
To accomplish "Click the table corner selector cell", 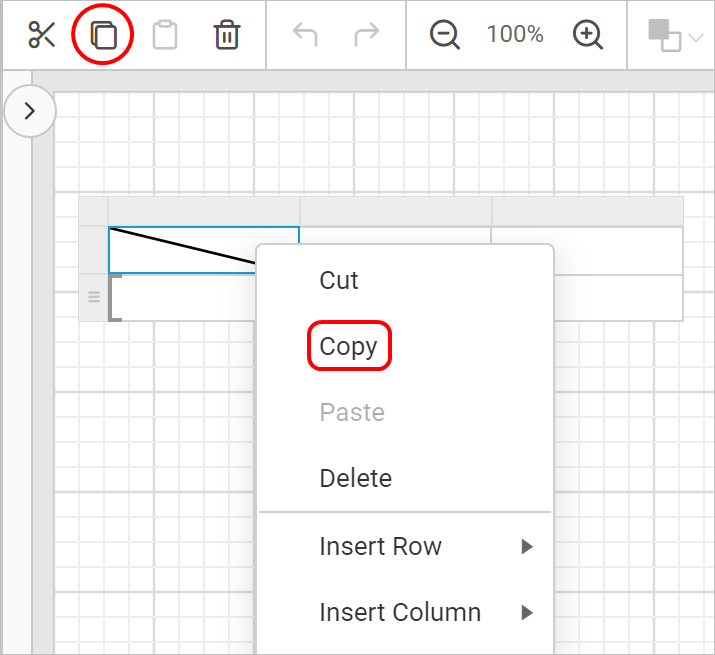I will tap(93, 212).
